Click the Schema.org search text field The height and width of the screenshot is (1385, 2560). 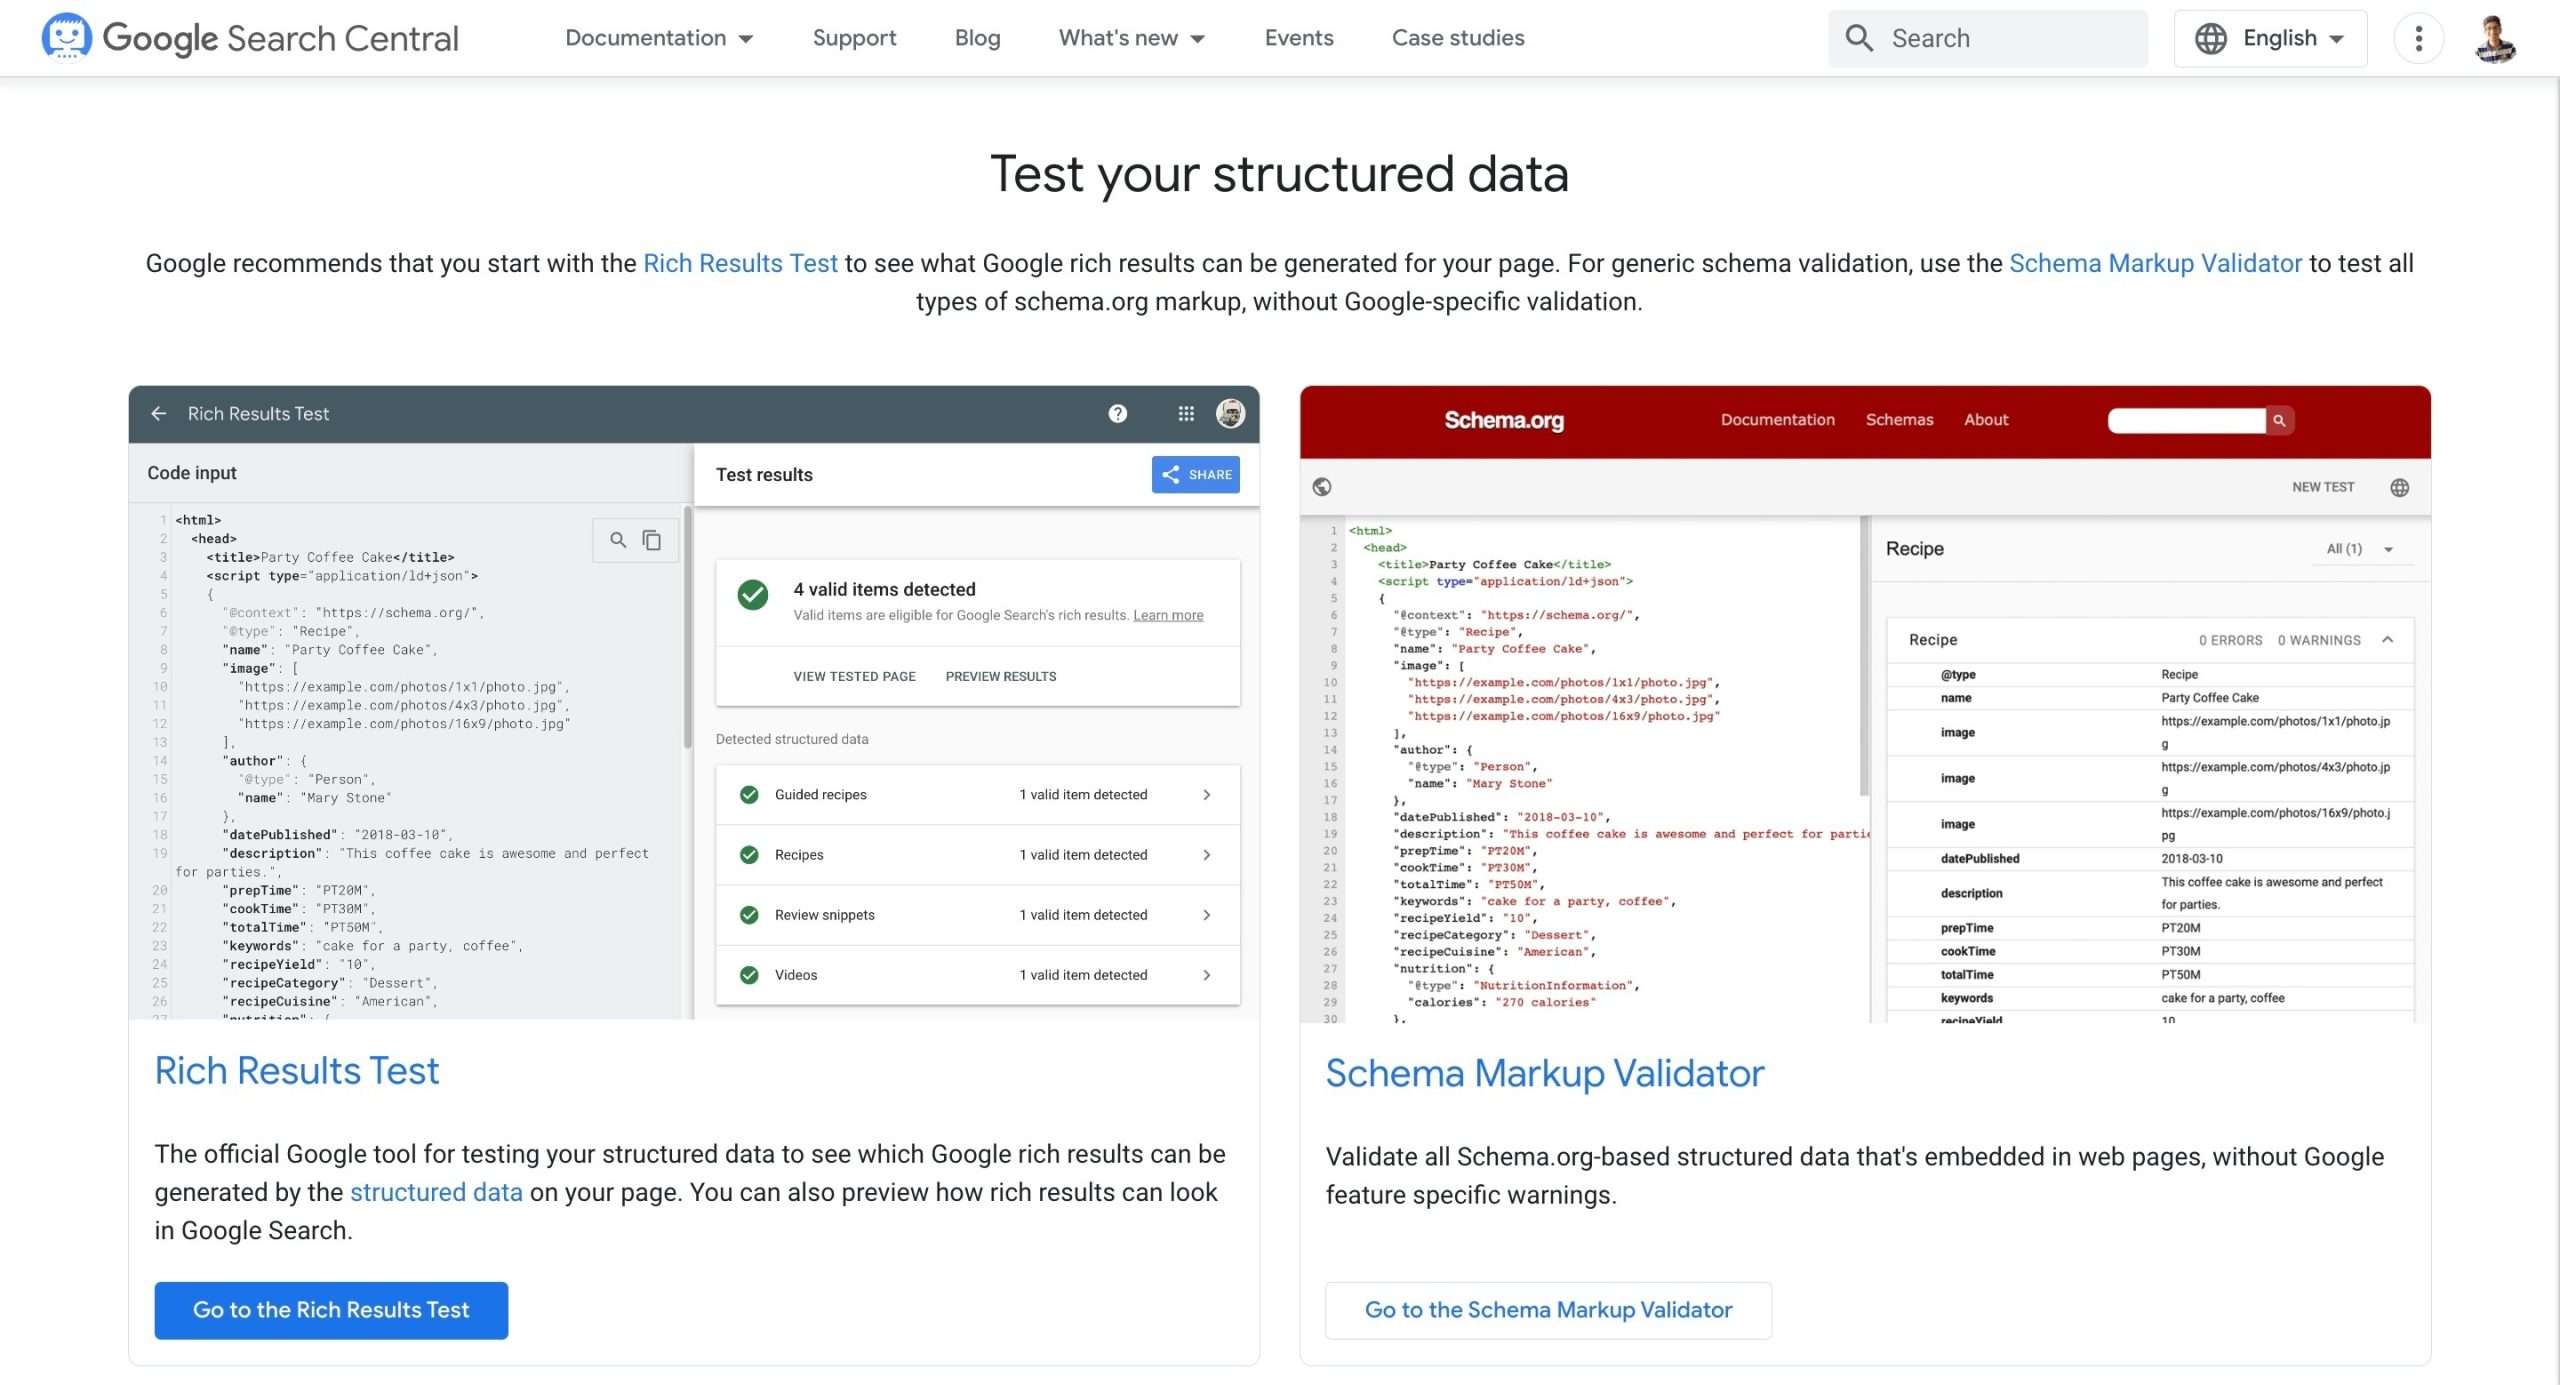pos(2186,420)
